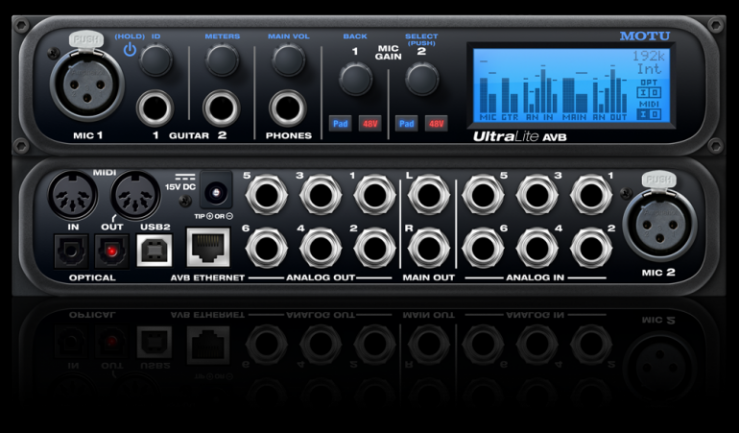Click the MIC 2 XLR input on rear panel
The width and height of the screenshot is (739, 433).
pyautogui.click(x=659, y=225)
